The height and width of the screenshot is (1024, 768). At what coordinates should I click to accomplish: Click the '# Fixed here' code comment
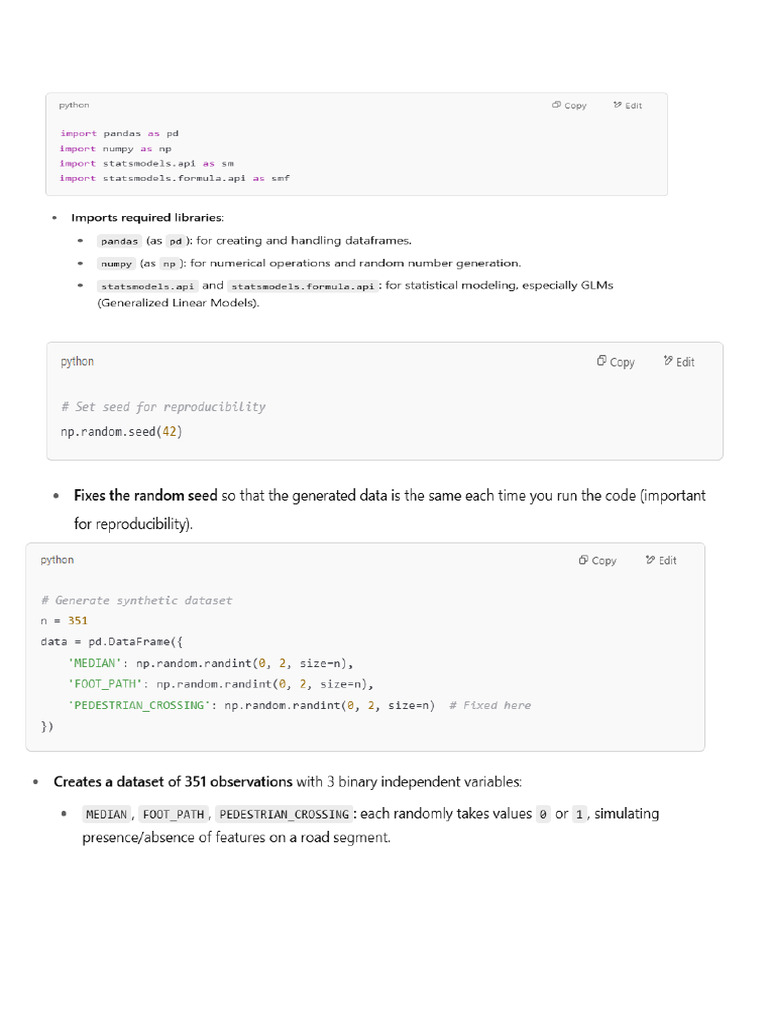[x=490, y=705]
